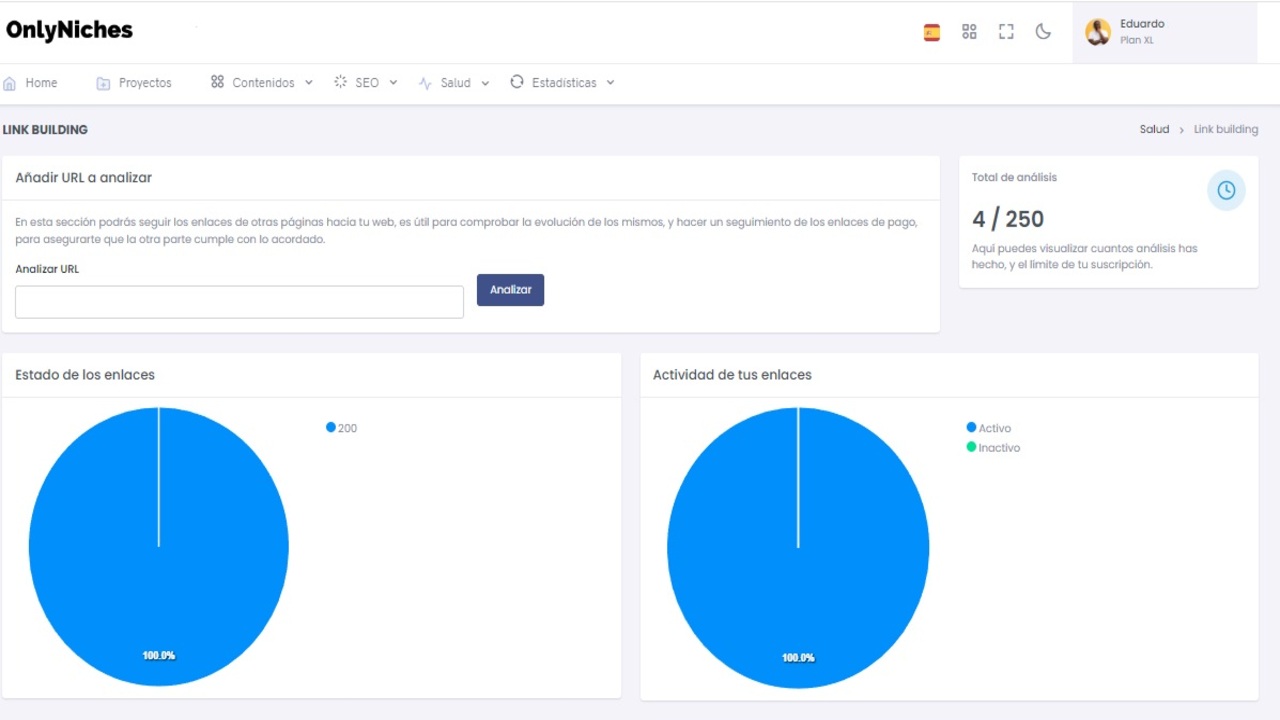Click the Spanish flag language icon
The height and width of the screenshot is (720, 1280).
pyautogui.click(x=931, y=32)
